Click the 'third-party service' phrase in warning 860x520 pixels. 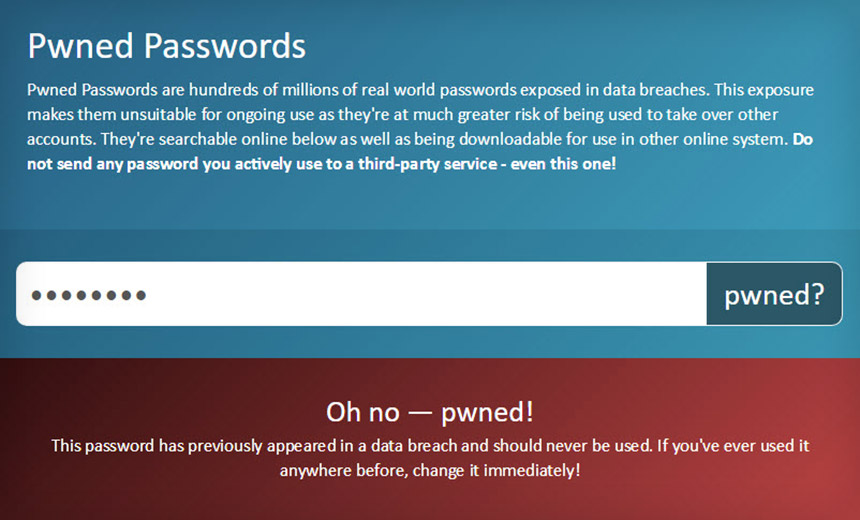[x=427, y=164]
